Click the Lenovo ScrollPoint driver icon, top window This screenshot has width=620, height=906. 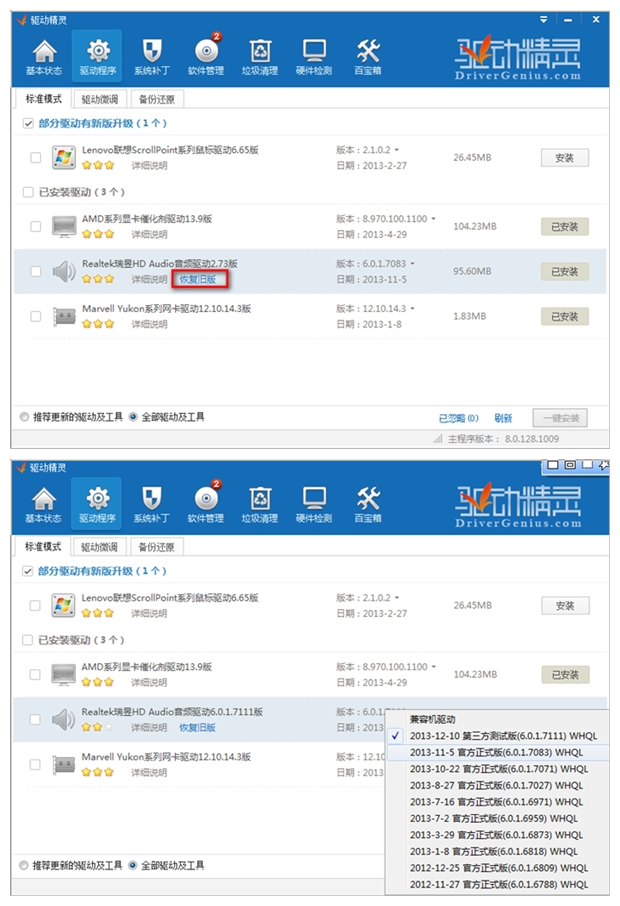coord(64,157)
